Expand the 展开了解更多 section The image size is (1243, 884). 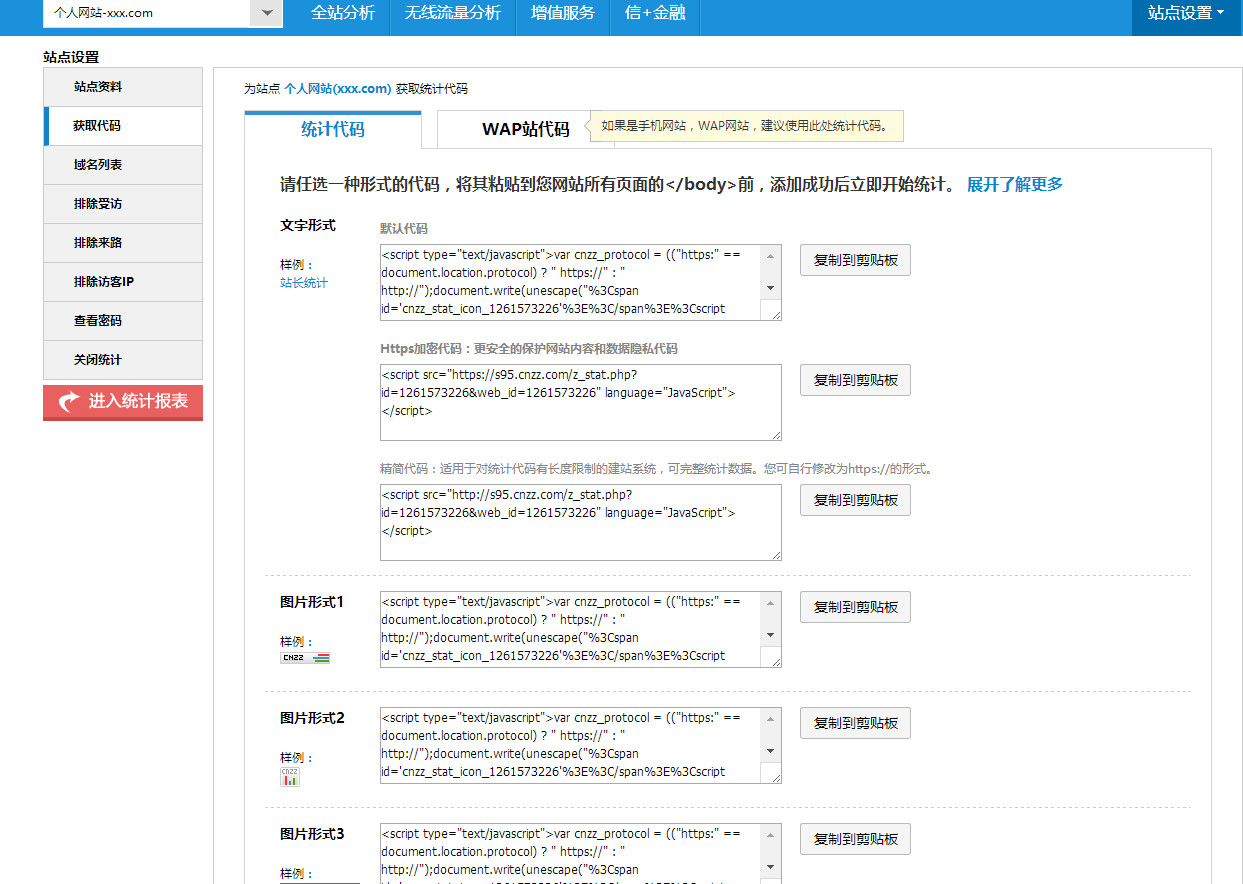click(1015, 184)
